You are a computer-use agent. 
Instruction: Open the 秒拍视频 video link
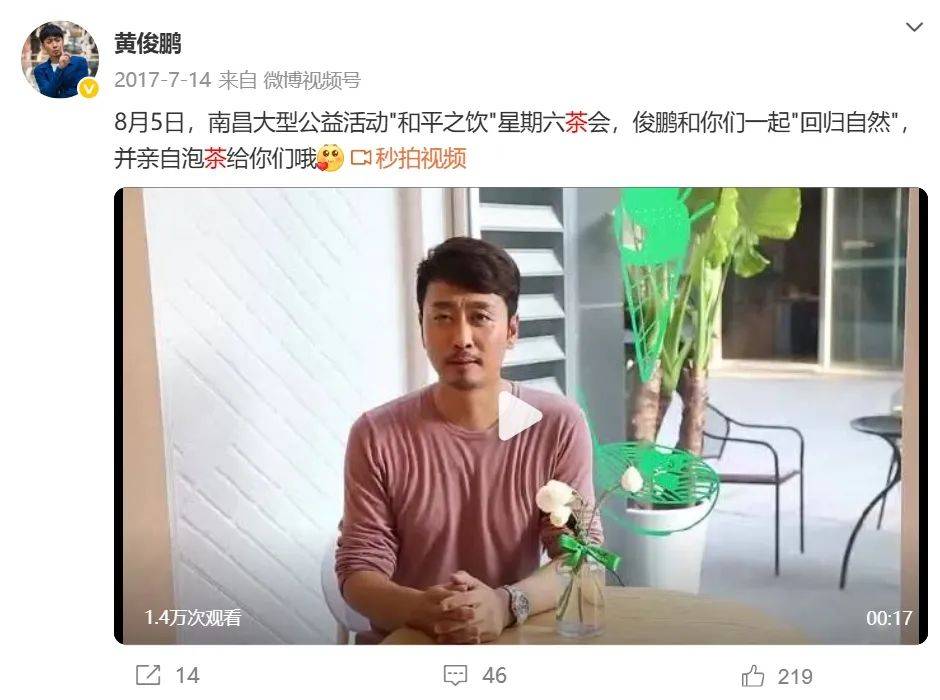pos(421,159)
